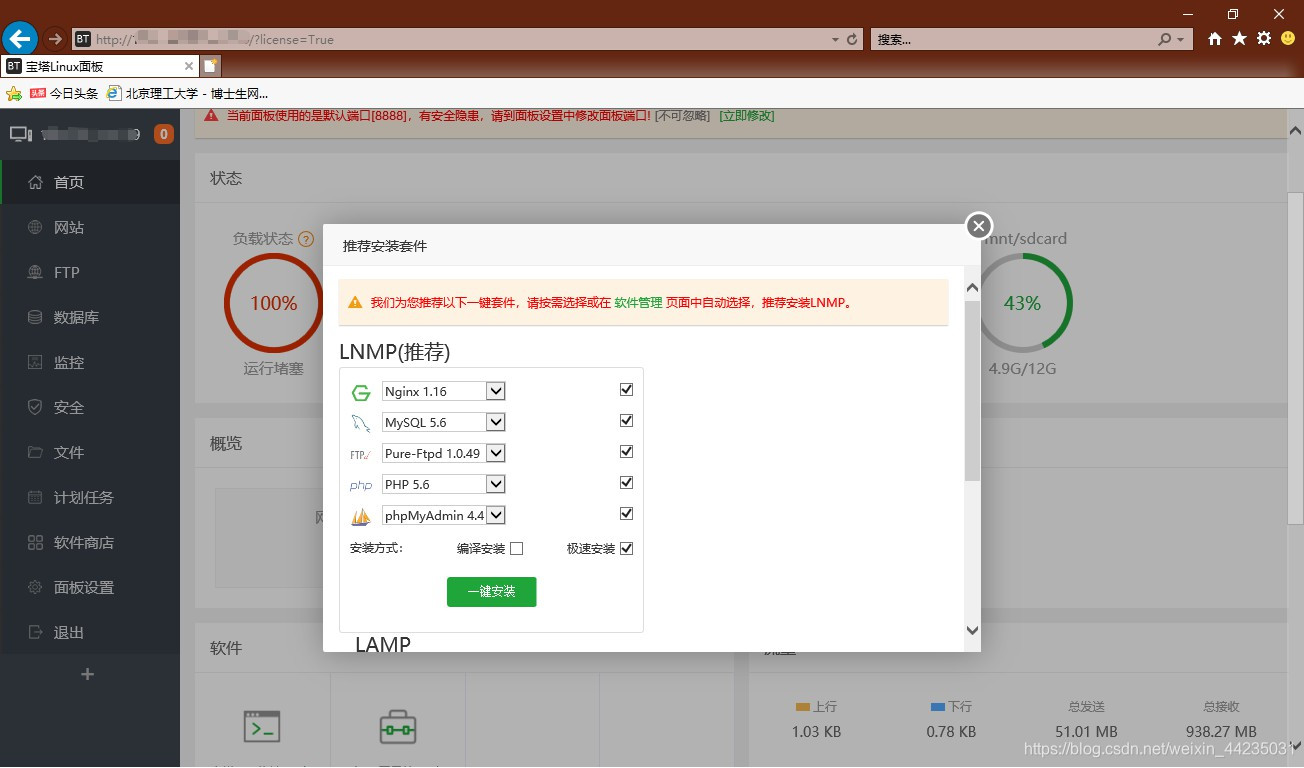Click the 一键安装 button
Image resolution: width=1304 pixels, height=768 pixels.
[491, 592]
